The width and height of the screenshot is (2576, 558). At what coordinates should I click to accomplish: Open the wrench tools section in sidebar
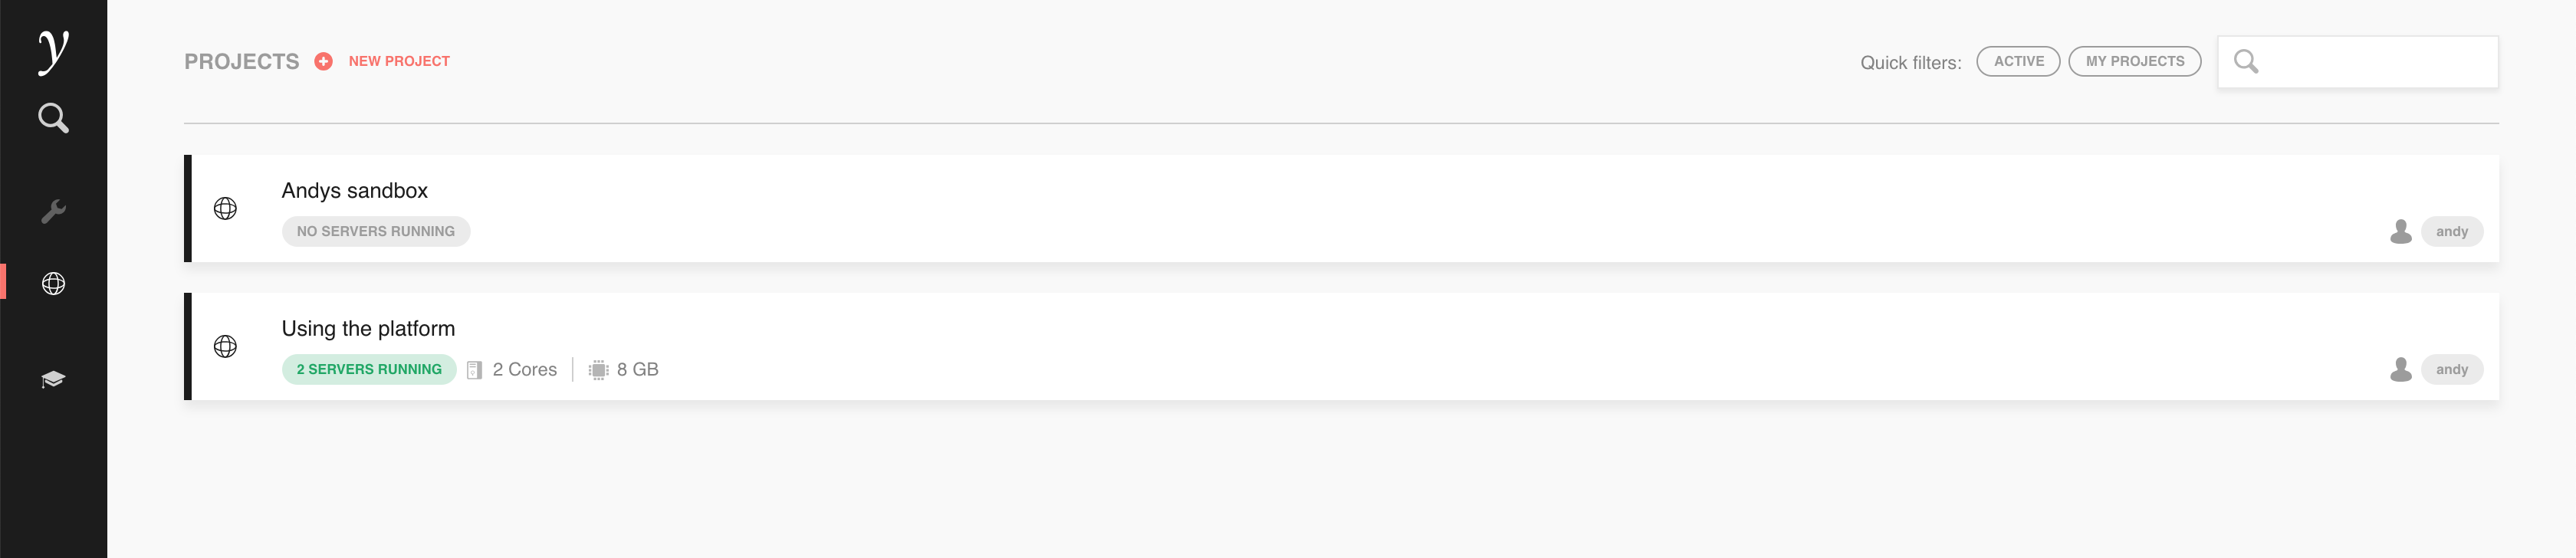(x=53, y=211)
